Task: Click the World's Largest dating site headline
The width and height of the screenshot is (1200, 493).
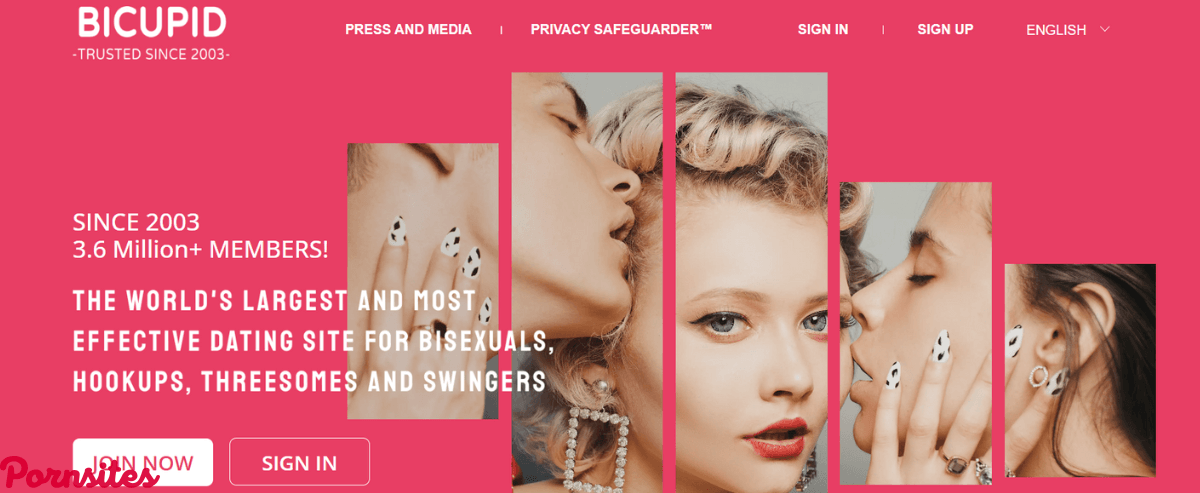Action: point(314,341)
